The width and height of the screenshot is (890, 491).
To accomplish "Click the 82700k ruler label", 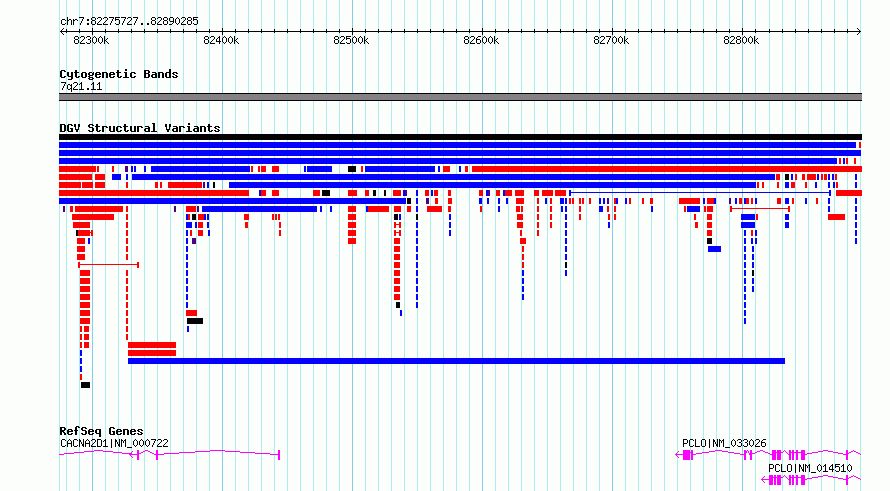I will tap(611, 40).
